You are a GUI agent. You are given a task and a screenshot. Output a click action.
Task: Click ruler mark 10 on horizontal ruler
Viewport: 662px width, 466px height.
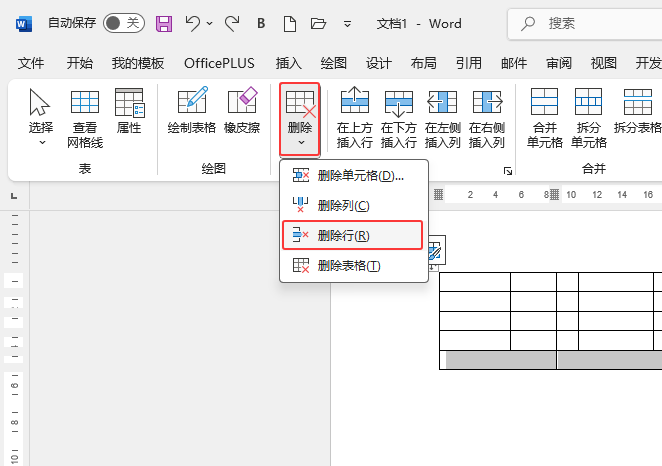pos(571,195)
